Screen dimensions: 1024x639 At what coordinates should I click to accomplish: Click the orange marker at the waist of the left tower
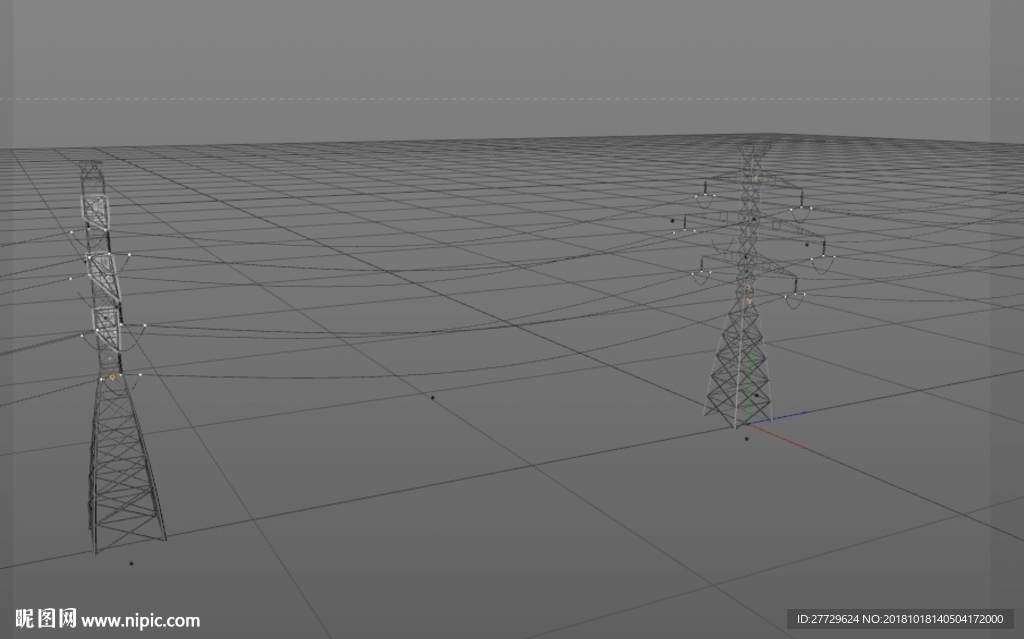coord(112,377)
